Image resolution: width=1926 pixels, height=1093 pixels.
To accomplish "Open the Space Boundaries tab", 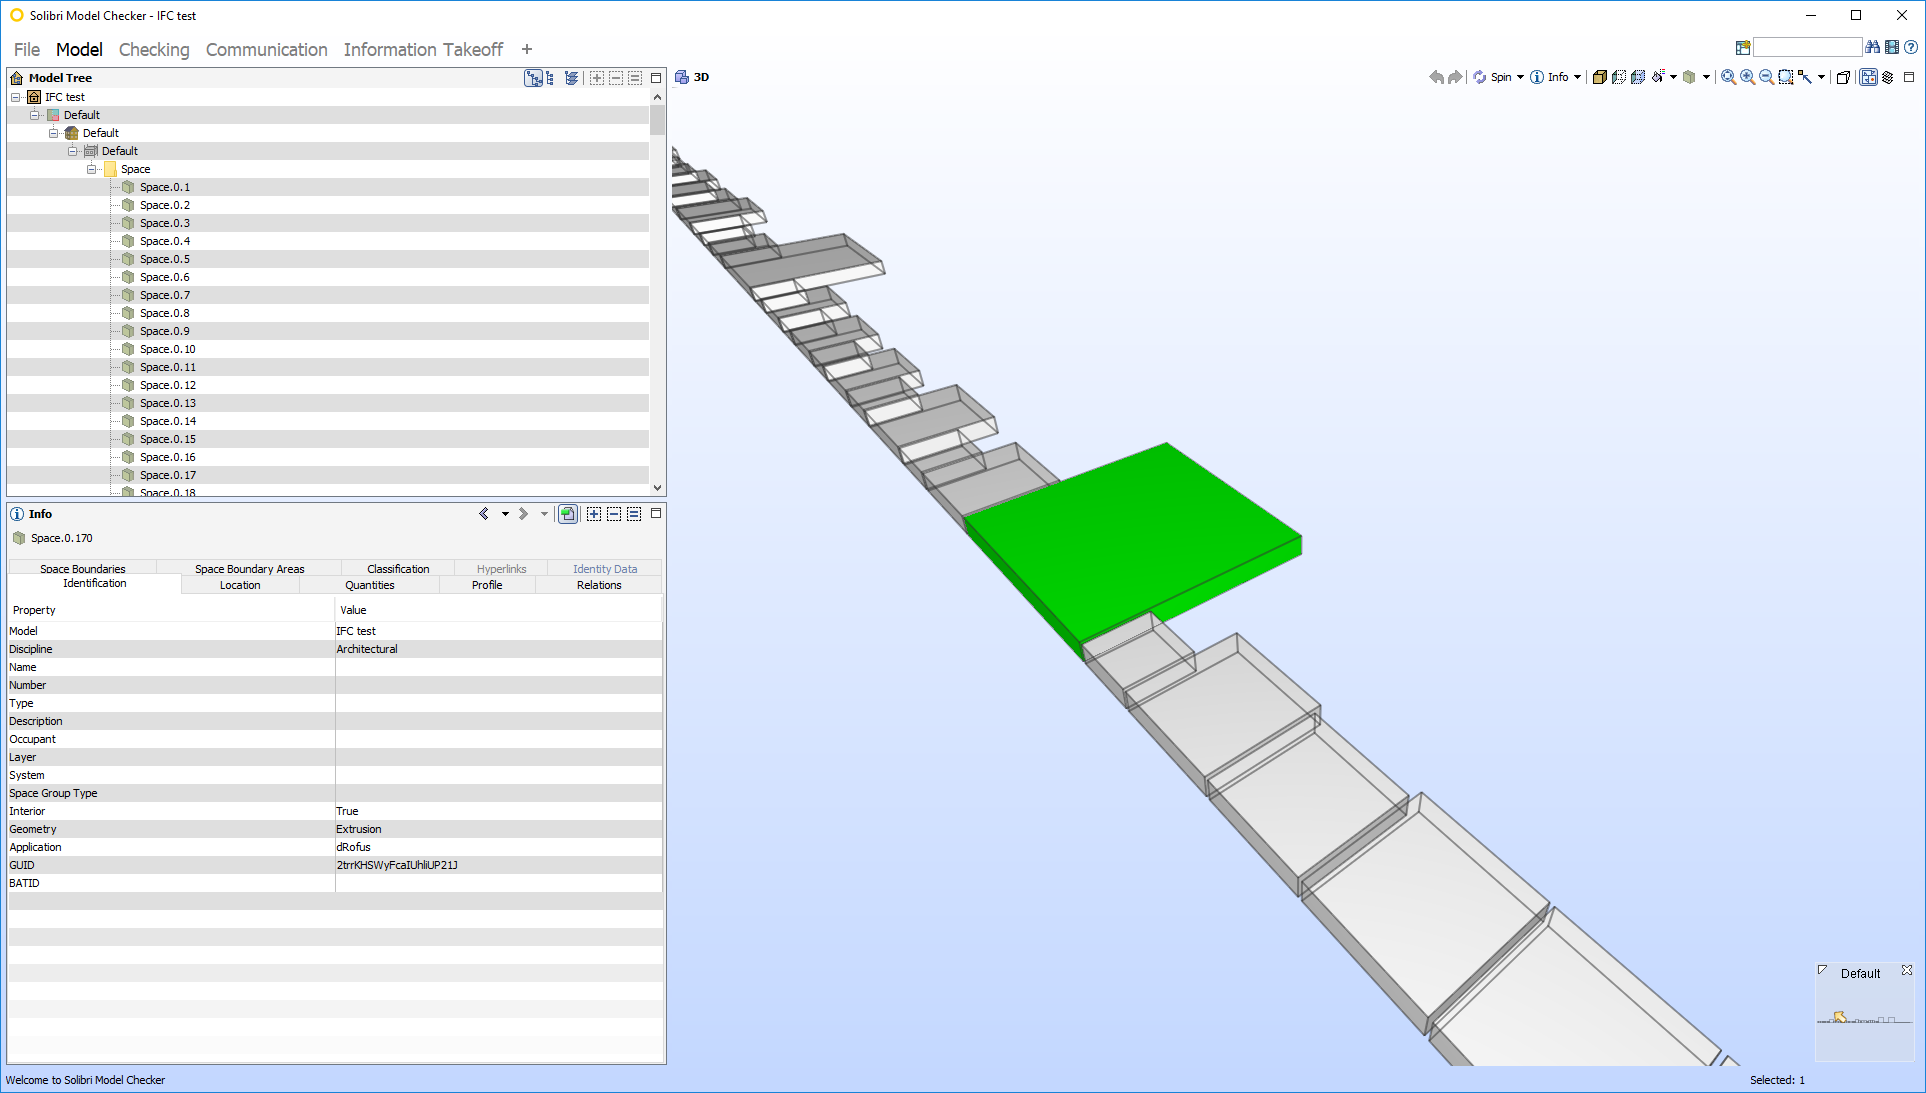I will pyautogui.click(x=82, y=569).
